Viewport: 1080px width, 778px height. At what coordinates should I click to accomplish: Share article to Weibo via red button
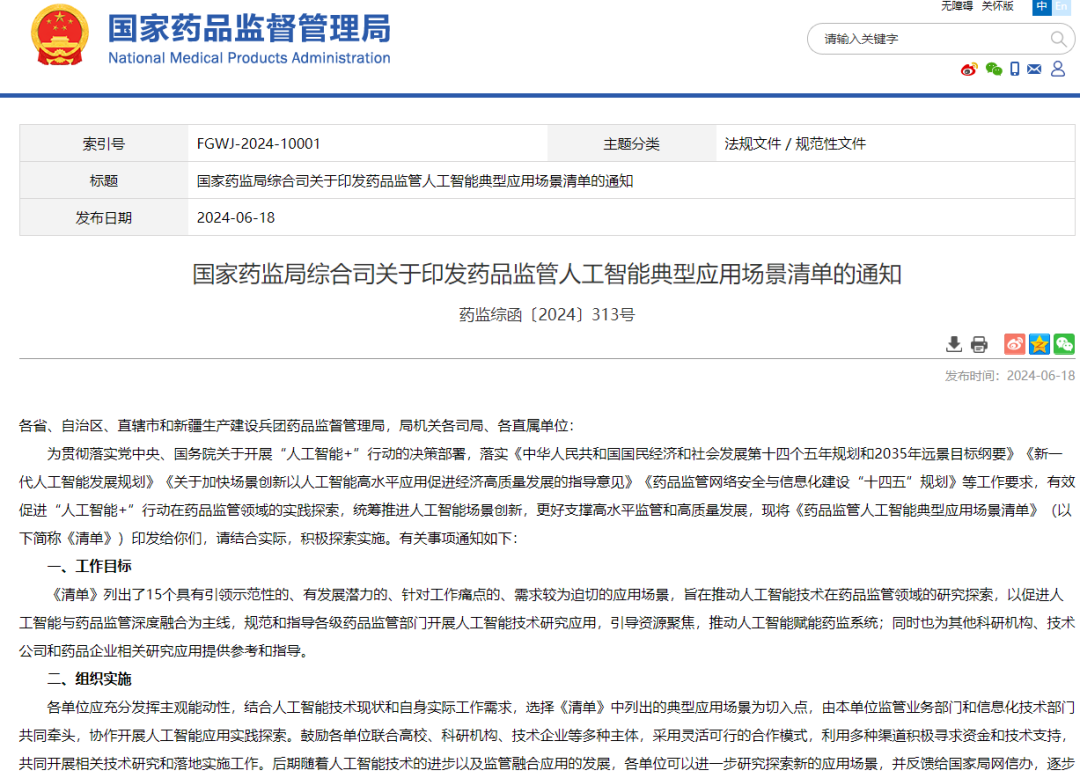[1014, 344]
